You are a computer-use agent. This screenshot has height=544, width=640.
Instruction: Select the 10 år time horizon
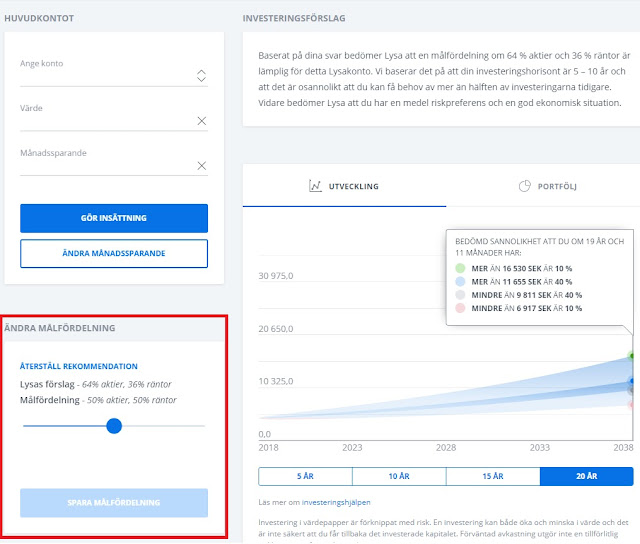pos(399,476)
